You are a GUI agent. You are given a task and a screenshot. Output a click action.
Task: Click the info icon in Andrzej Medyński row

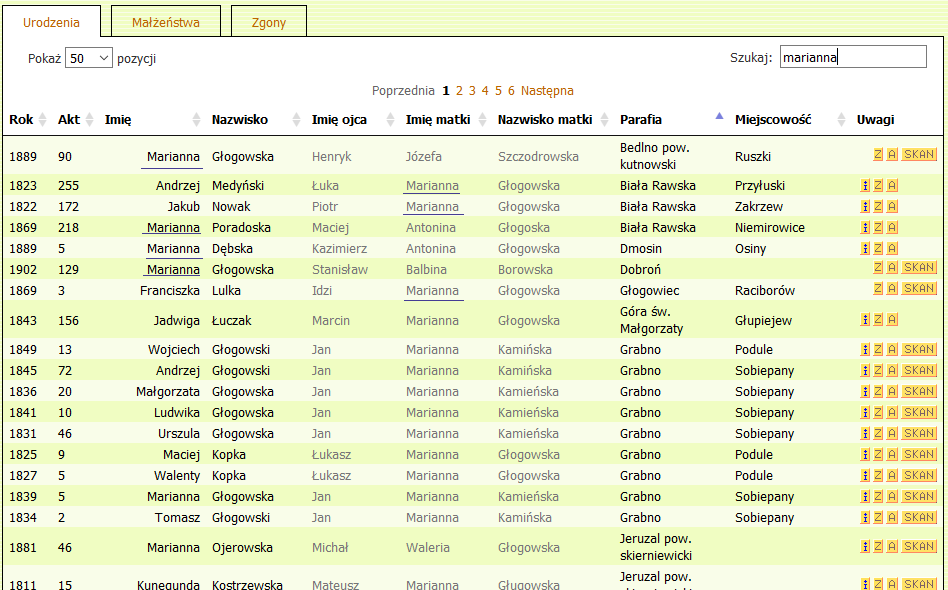[x=865, y=185]
